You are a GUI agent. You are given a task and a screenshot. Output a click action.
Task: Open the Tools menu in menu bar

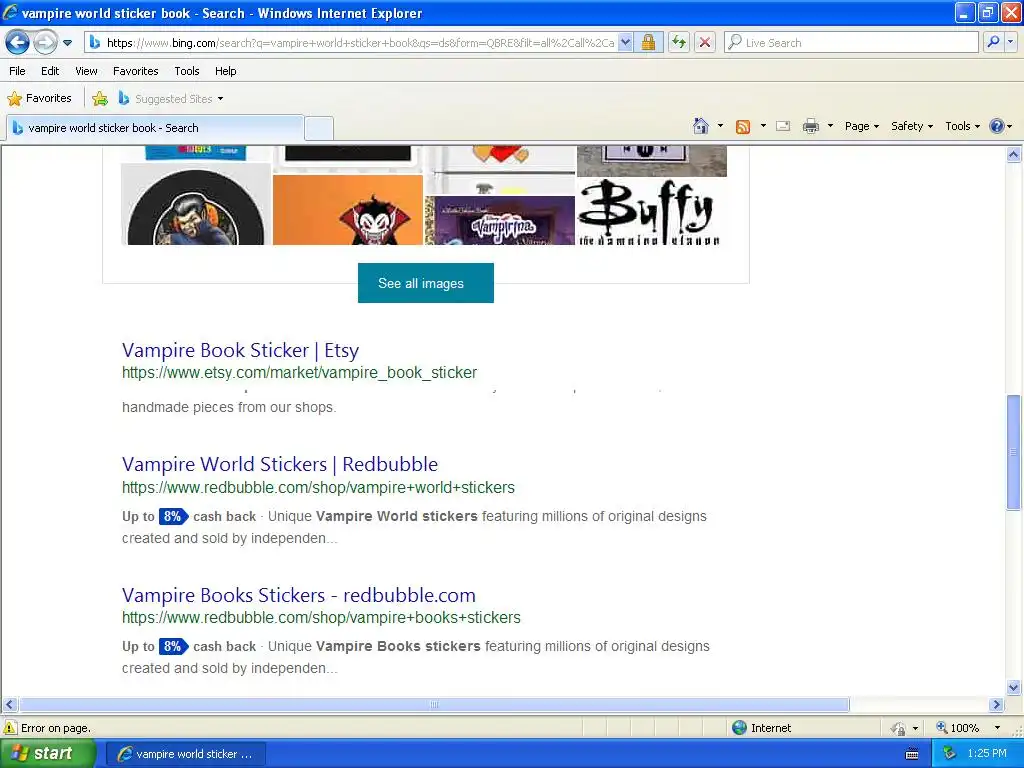[187, 71]
